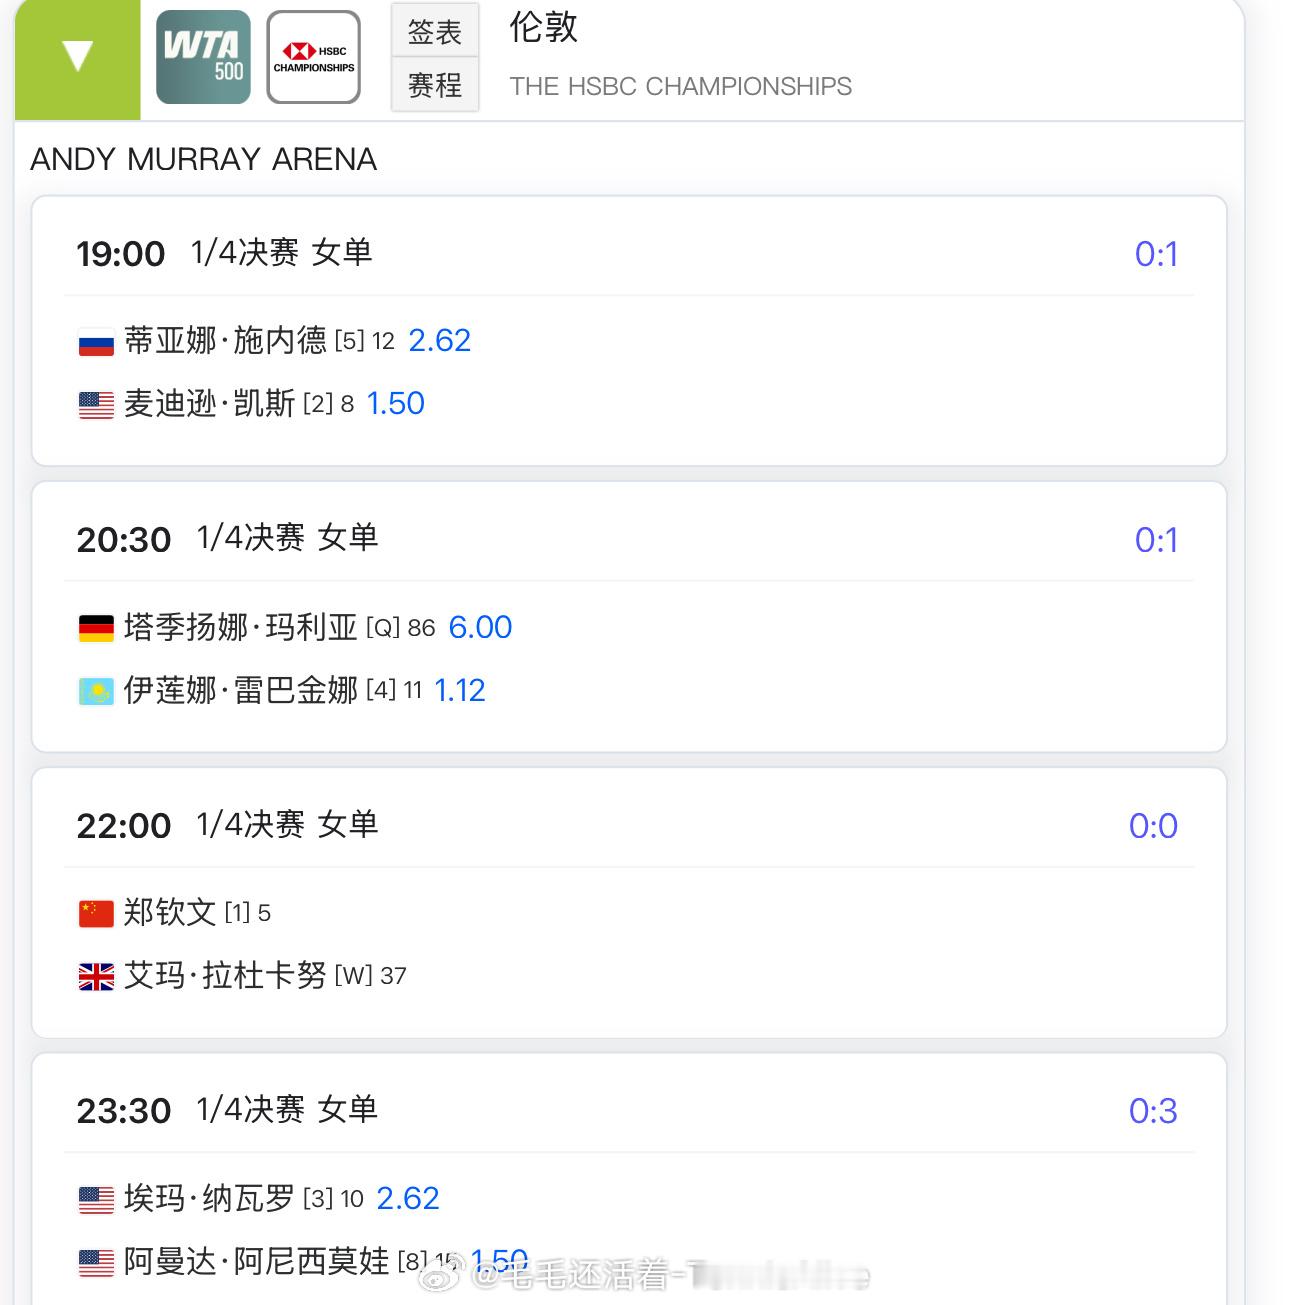Open the 签表 draw tab
Viewport: 1290px width, 1305px height.
(435, 31)
